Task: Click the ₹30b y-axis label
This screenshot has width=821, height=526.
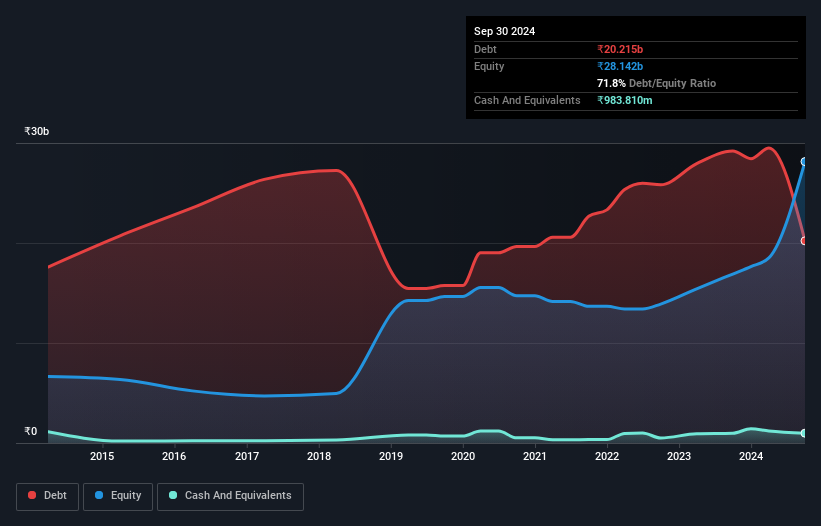Action: point(37,131)
